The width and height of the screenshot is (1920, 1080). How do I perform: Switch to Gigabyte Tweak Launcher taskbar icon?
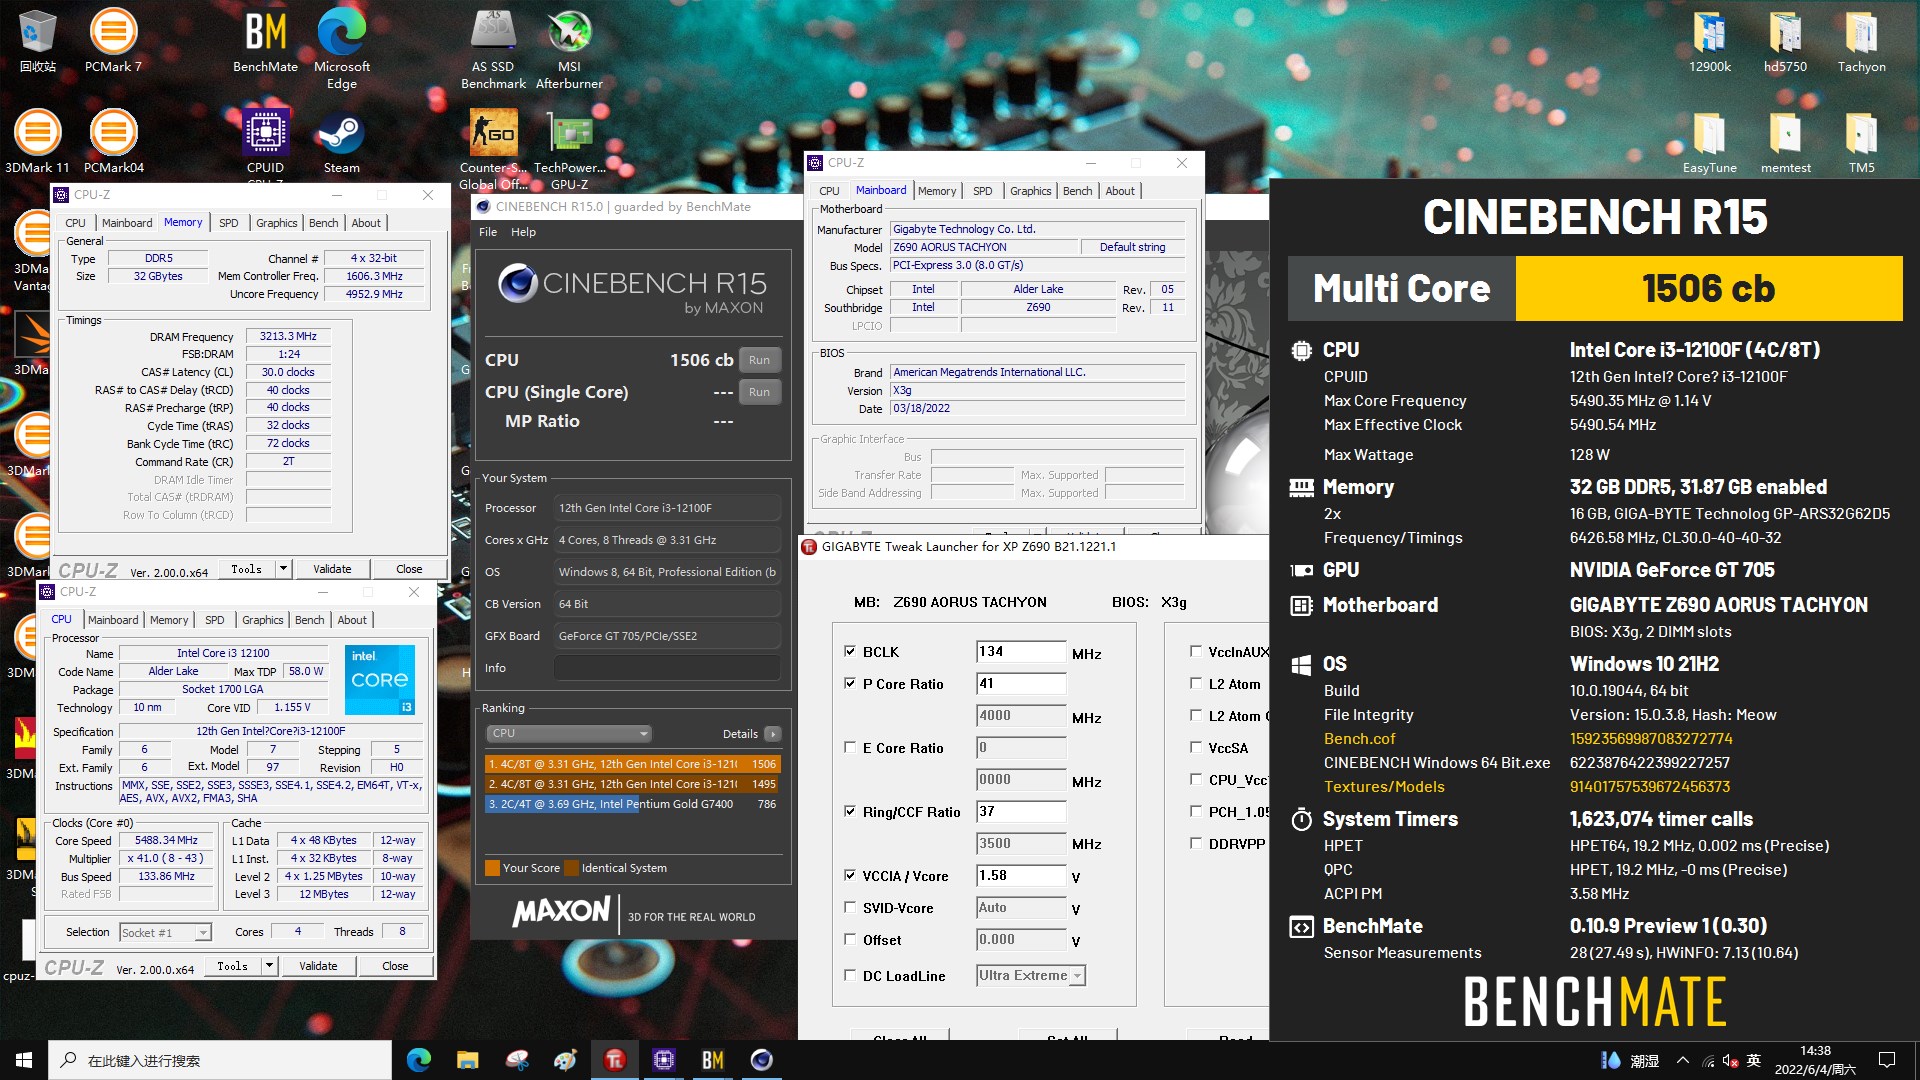615,1060
